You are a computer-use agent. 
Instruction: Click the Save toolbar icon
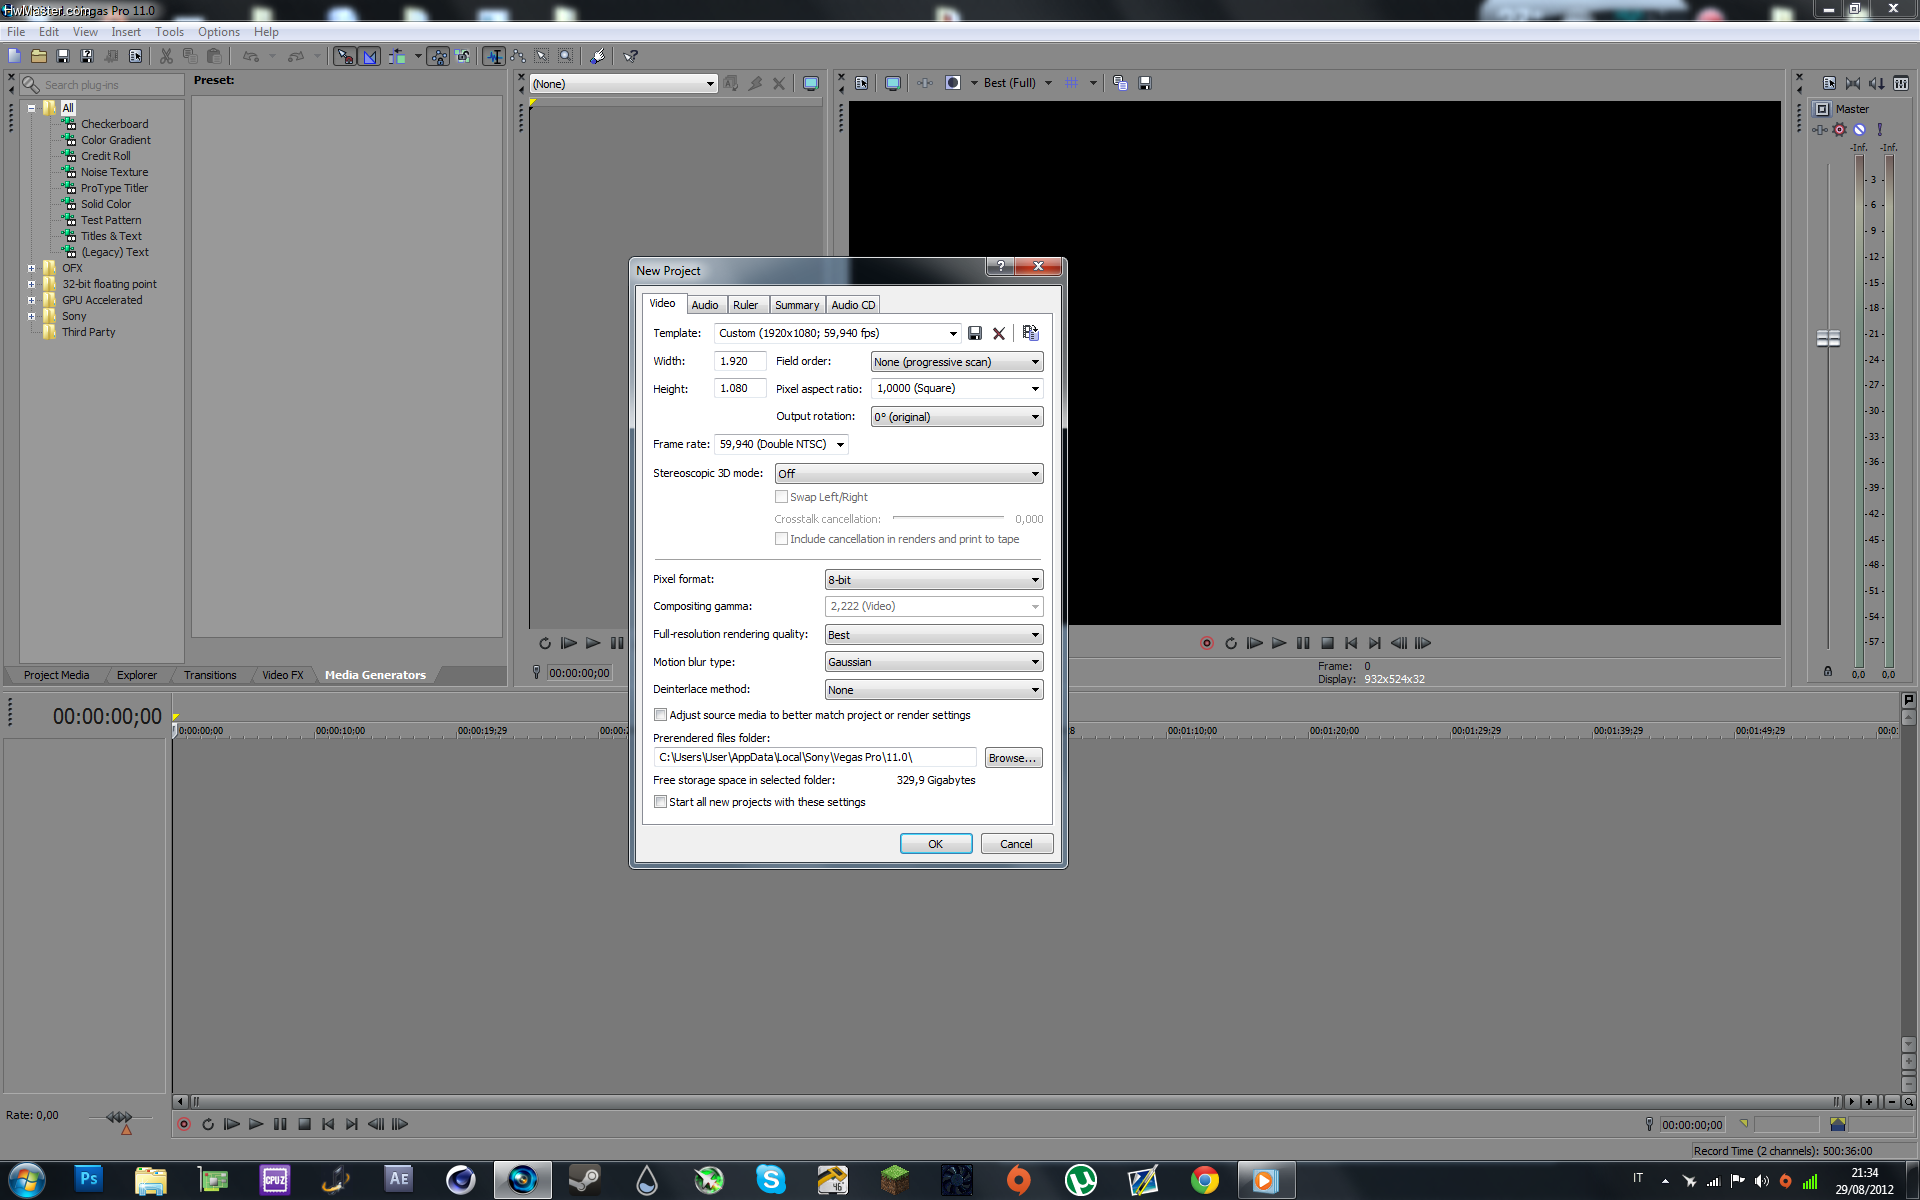coord(63,56)
